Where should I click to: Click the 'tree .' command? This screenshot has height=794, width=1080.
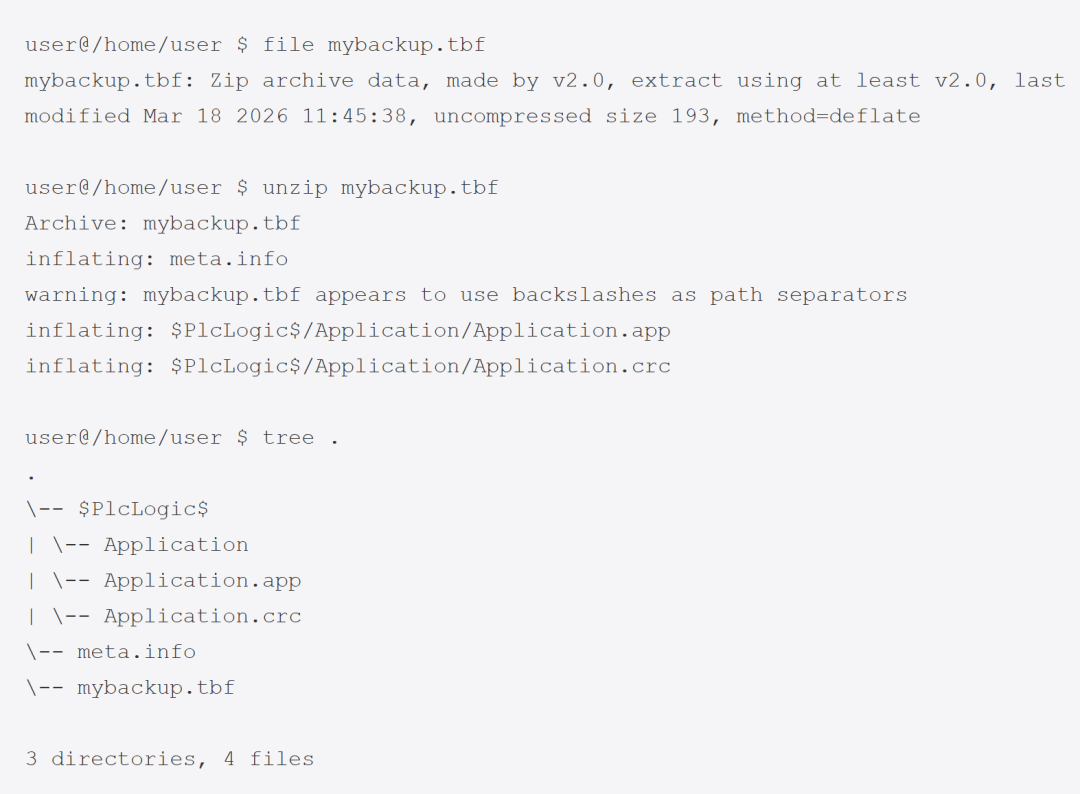[x=300, y=438]
